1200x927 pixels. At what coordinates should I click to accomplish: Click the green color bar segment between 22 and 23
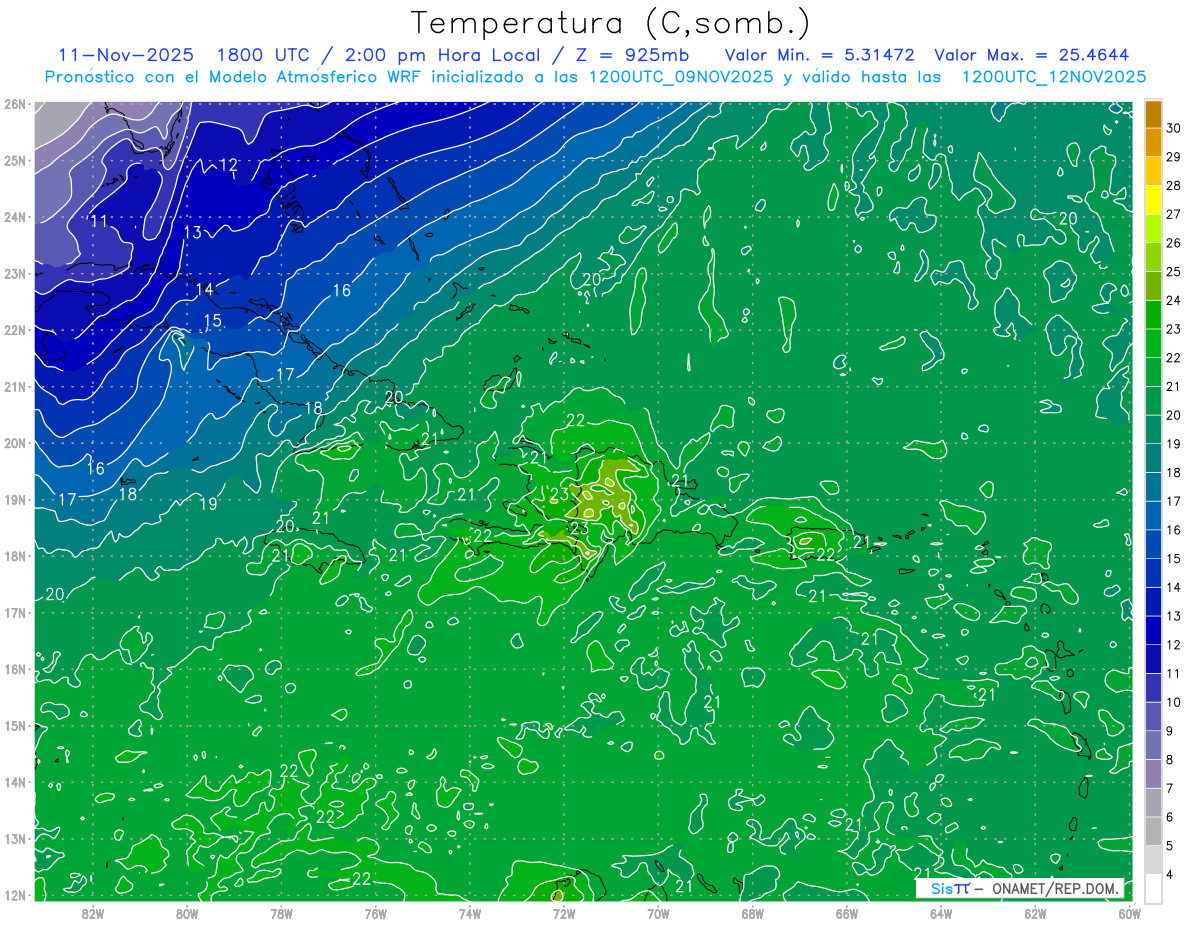tap(1153, 343)
